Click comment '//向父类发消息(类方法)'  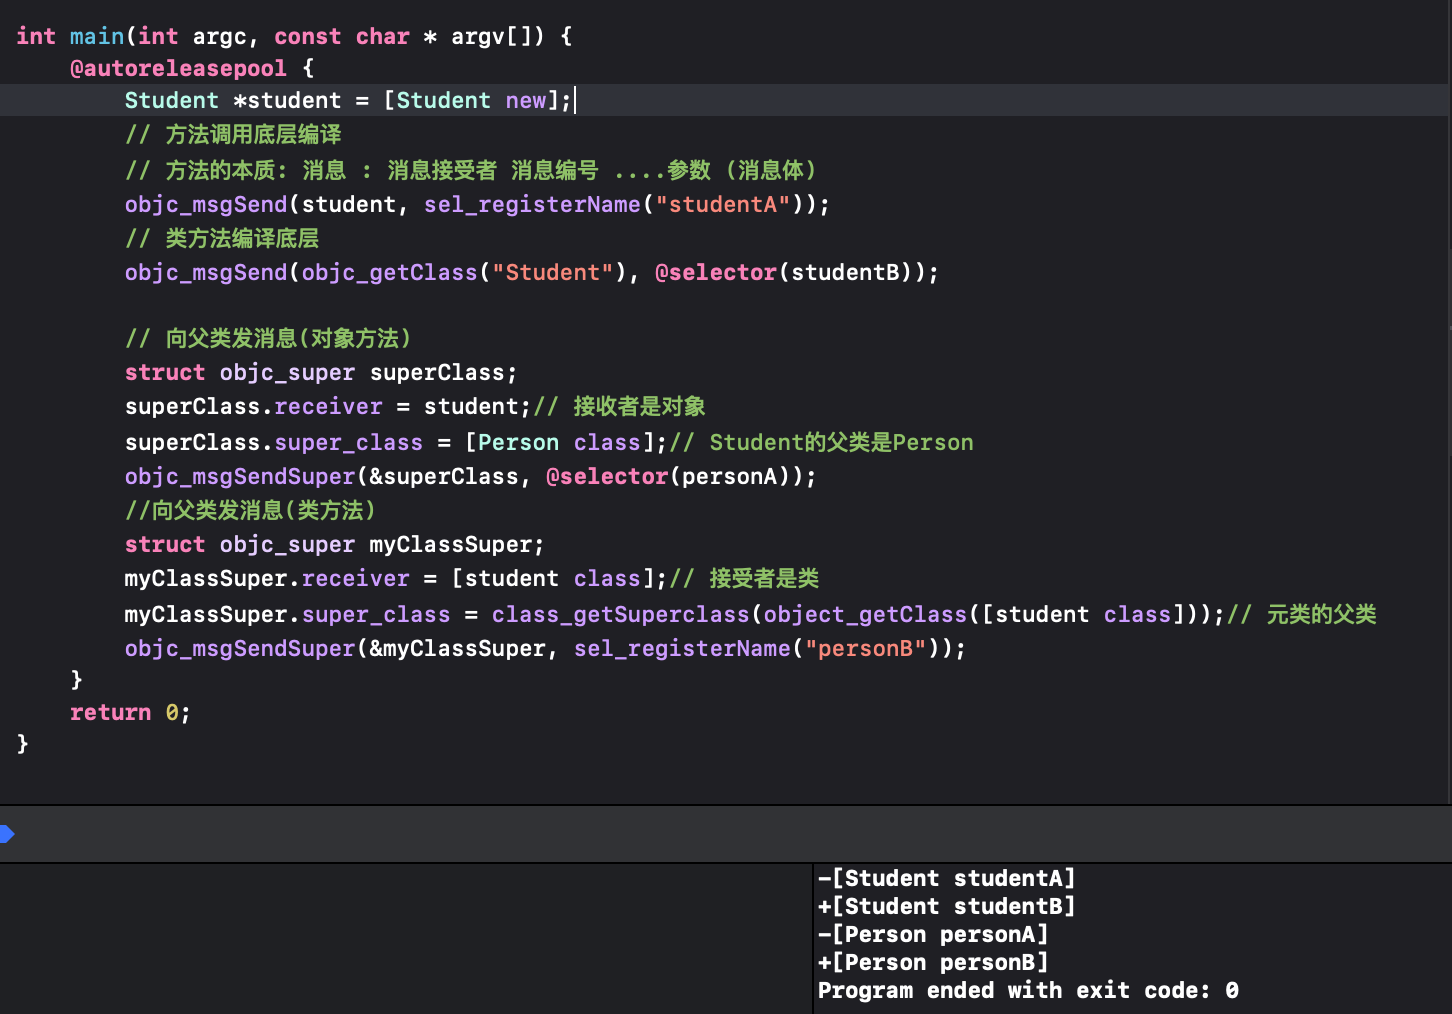click(x=250, y=510)
